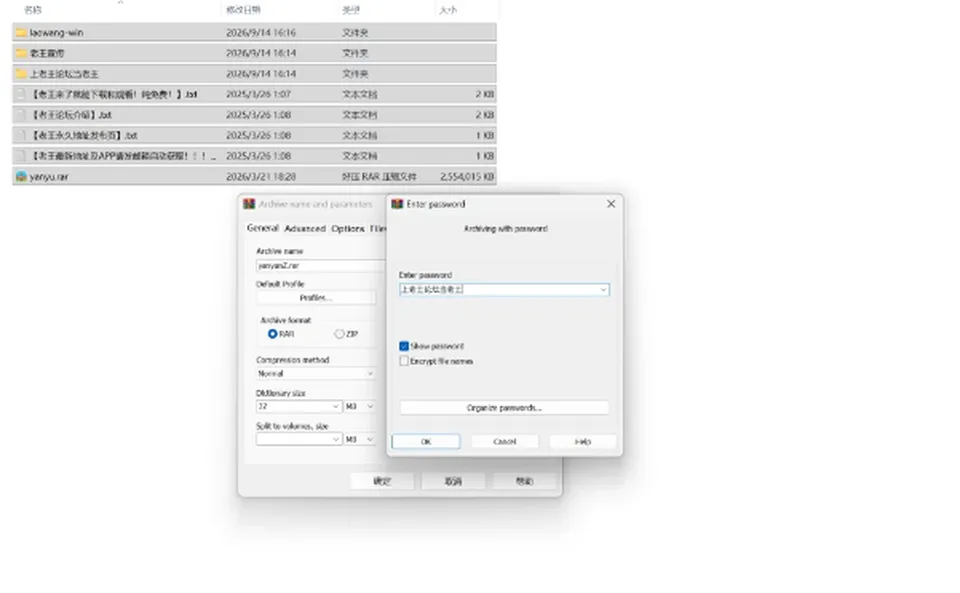Click 帮助 in the Archive name and parameters dialog
Viewport: 960px width, 593px height.
pos(524,481)
